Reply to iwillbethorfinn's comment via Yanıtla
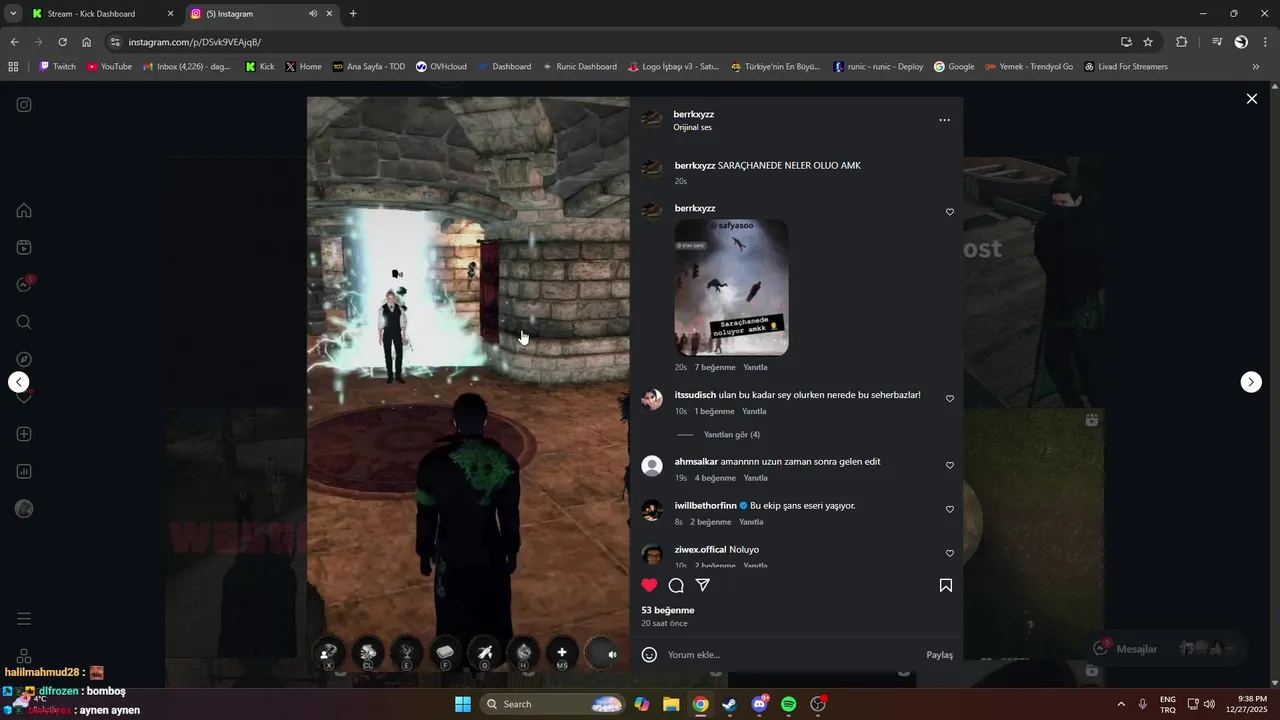 tap(751, 522)
